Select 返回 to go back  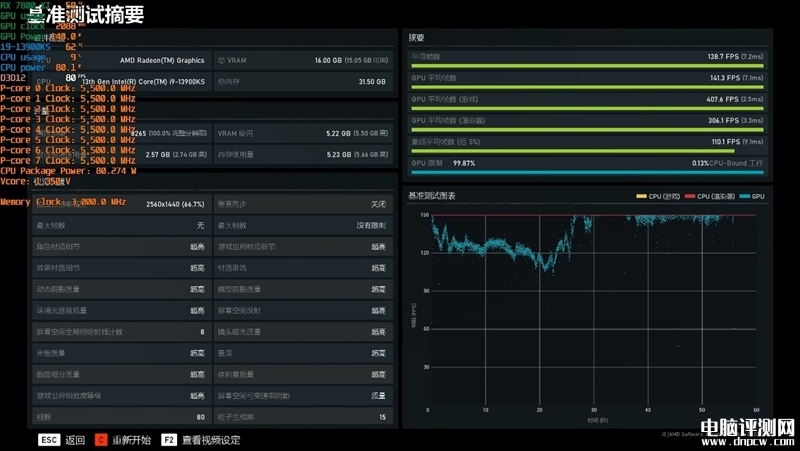(75, 440)
